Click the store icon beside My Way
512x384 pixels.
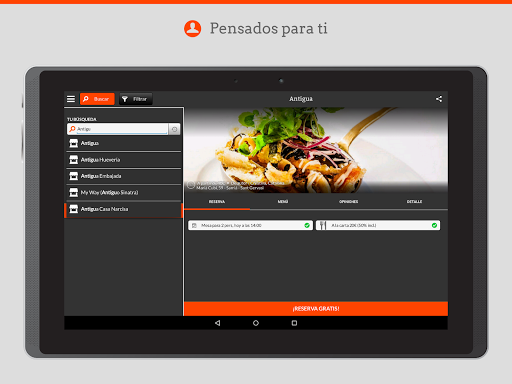tap(73, 192)
